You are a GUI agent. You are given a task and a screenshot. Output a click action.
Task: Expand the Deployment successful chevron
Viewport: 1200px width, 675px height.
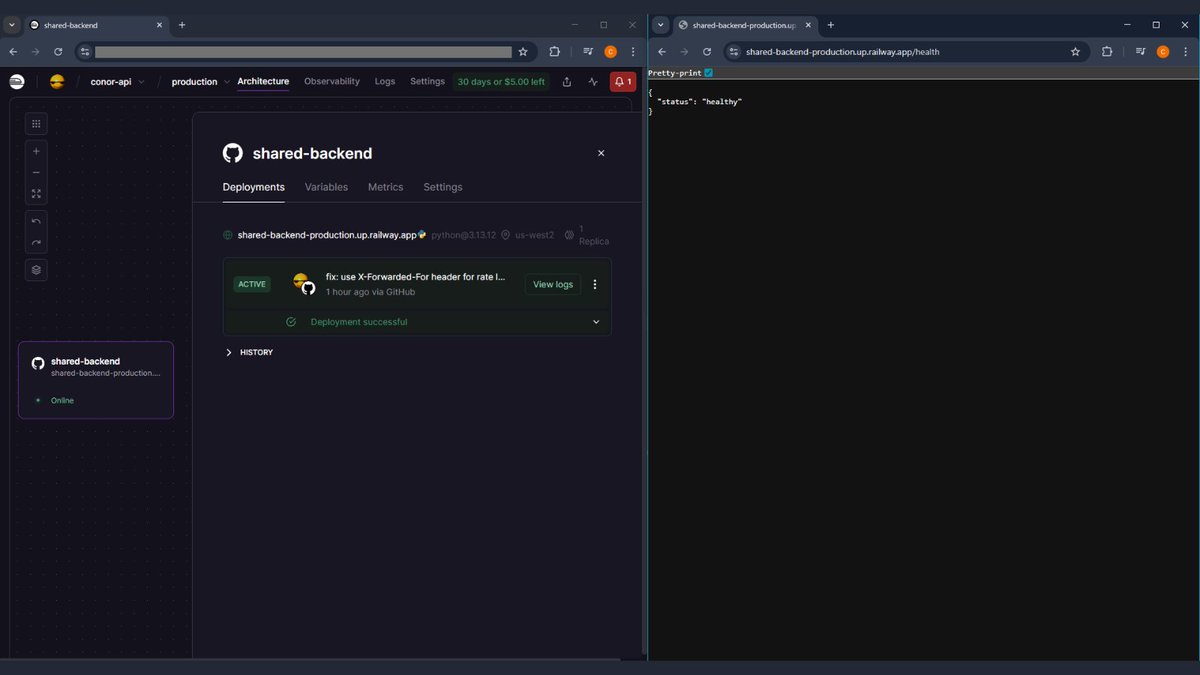(x=596, y=322)
